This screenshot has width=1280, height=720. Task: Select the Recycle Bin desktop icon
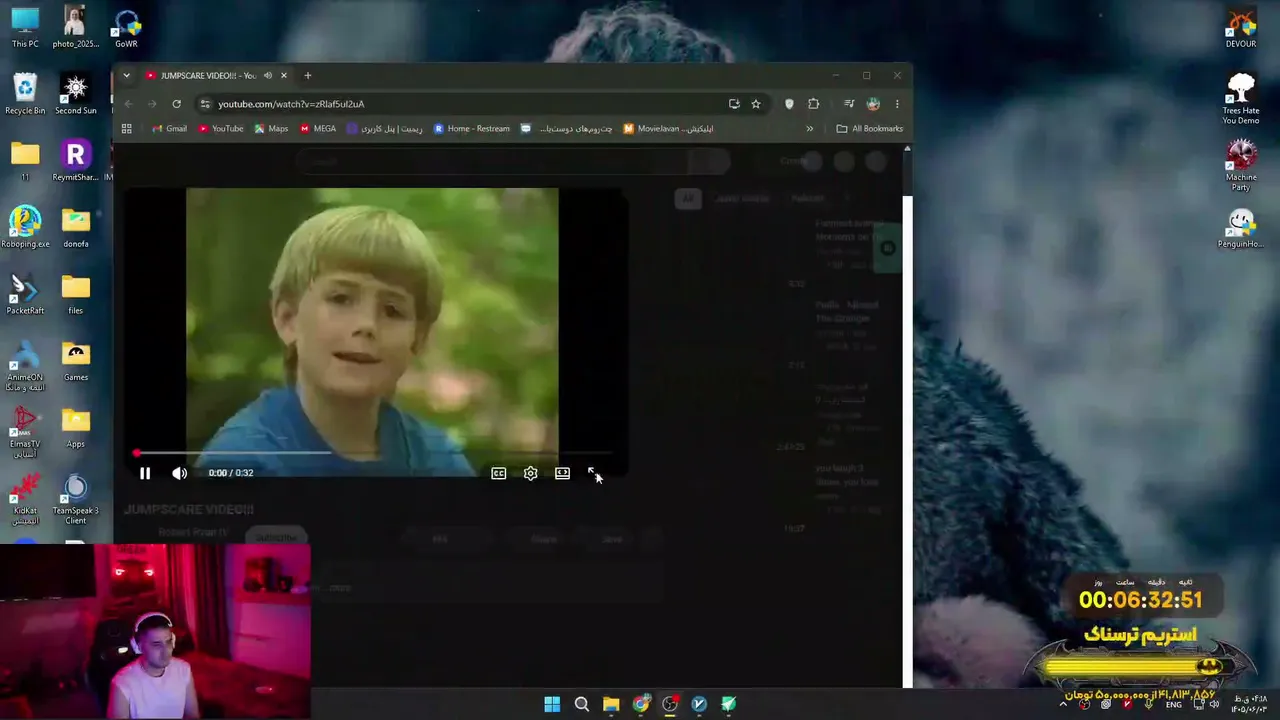coord(25,94)
